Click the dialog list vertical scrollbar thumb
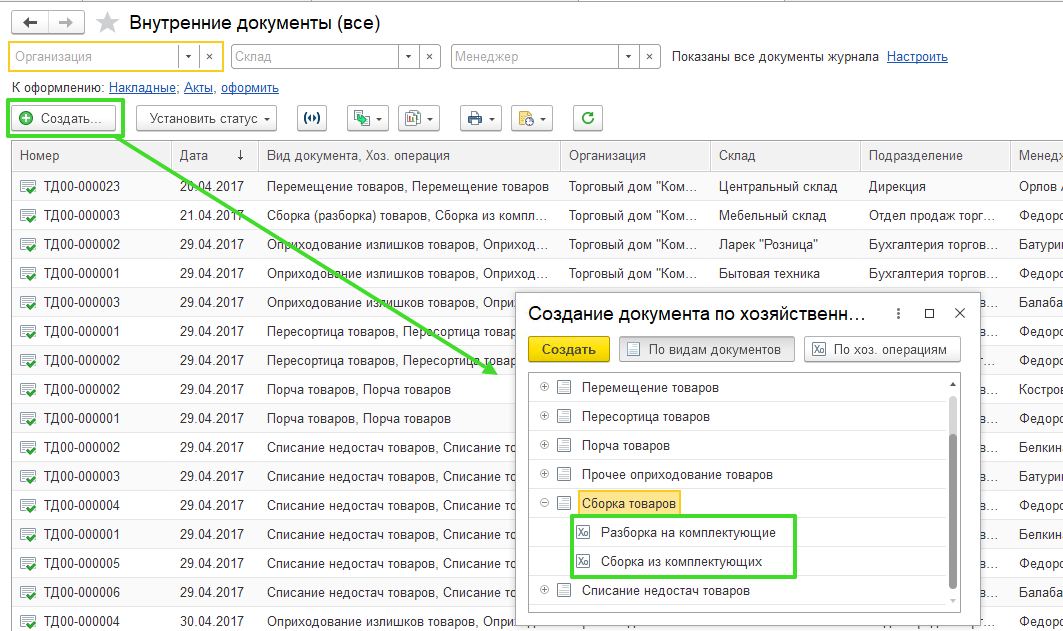The width and height of the screenshot is (1063, 631). coord(952,510)
